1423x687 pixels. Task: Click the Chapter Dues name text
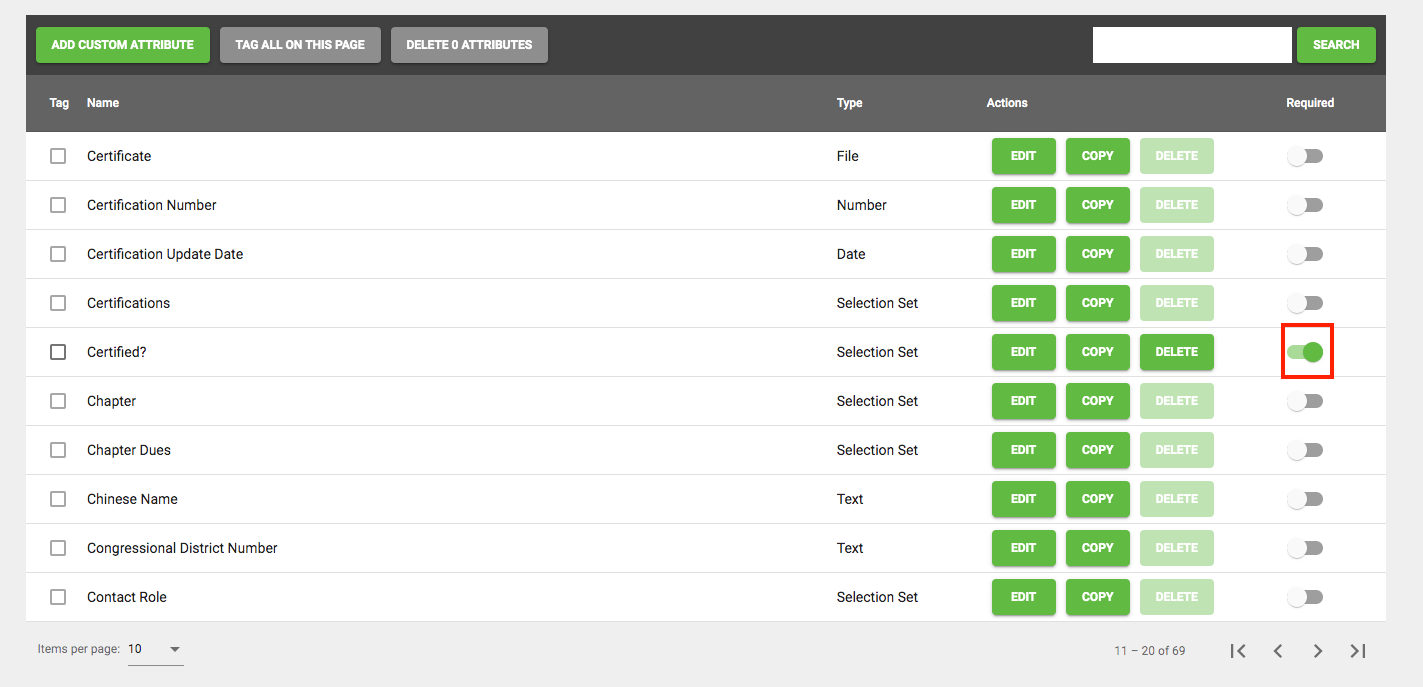[x=129, y=450]
